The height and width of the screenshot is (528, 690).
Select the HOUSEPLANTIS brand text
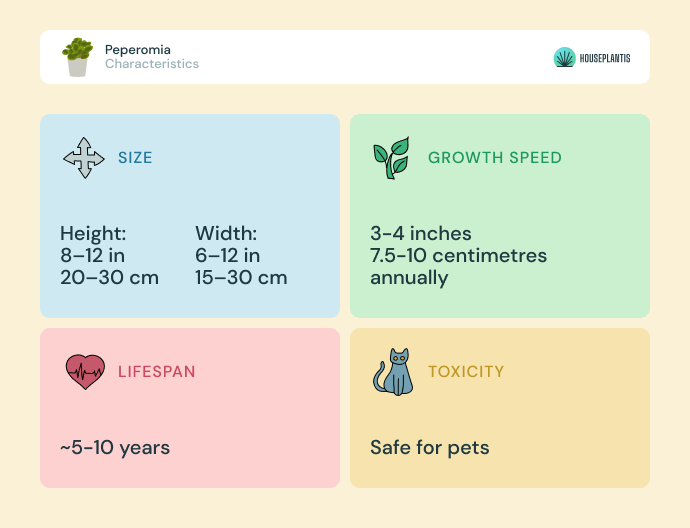(605, 58)
